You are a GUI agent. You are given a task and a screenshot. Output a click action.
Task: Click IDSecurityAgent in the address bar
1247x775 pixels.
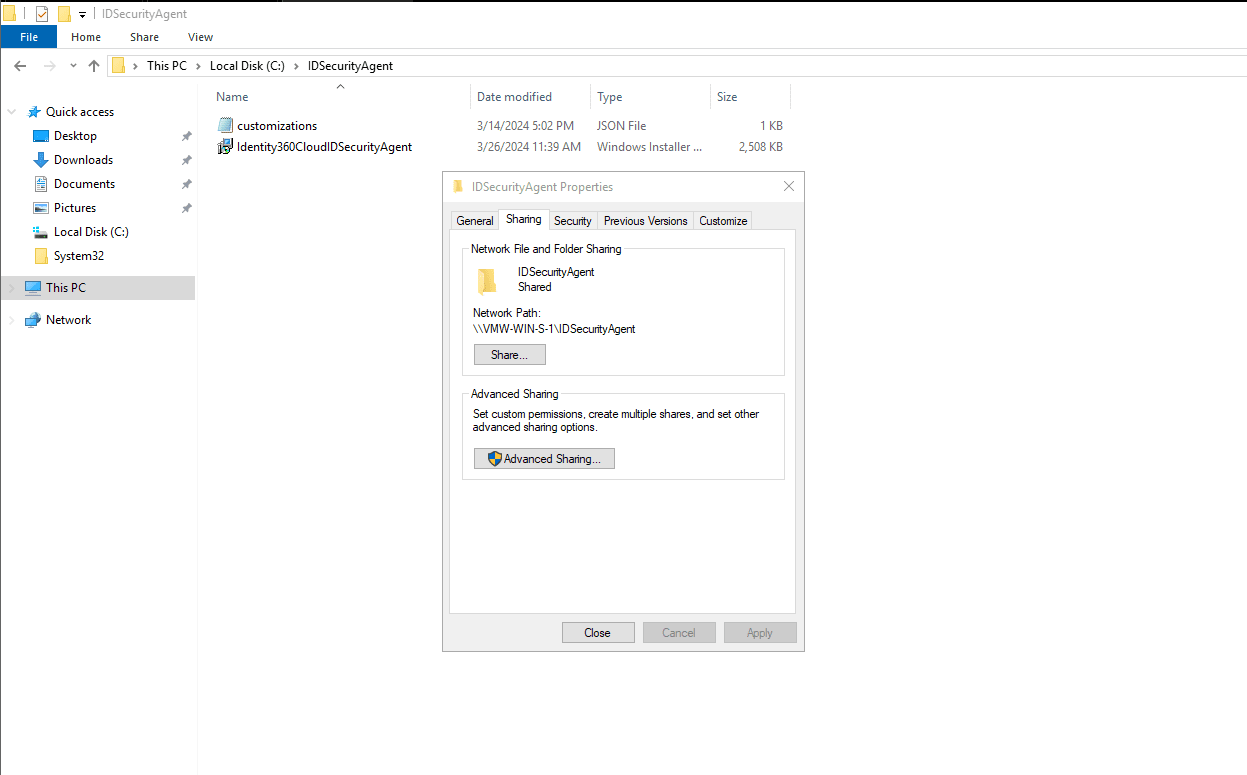click(x=350, y=66)
